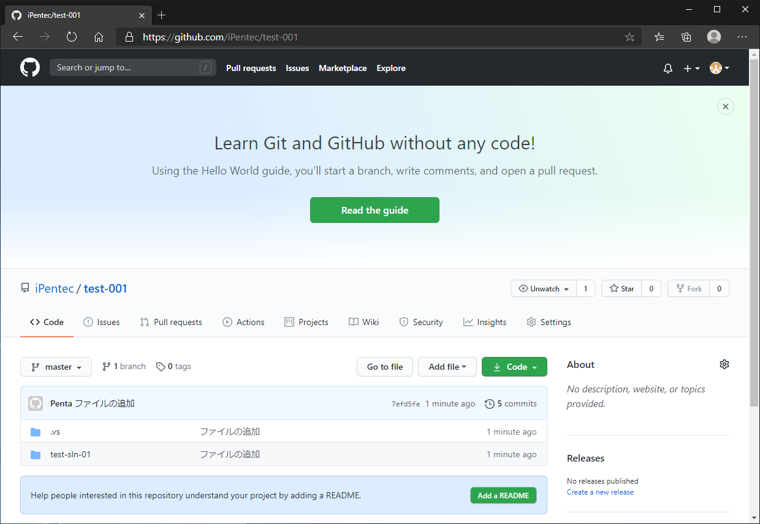Image resolution: width=760 pixels, height=524 pixels.
Task: Open the user avatar menu in GitHub header
Action: click(x=719, y=68)
